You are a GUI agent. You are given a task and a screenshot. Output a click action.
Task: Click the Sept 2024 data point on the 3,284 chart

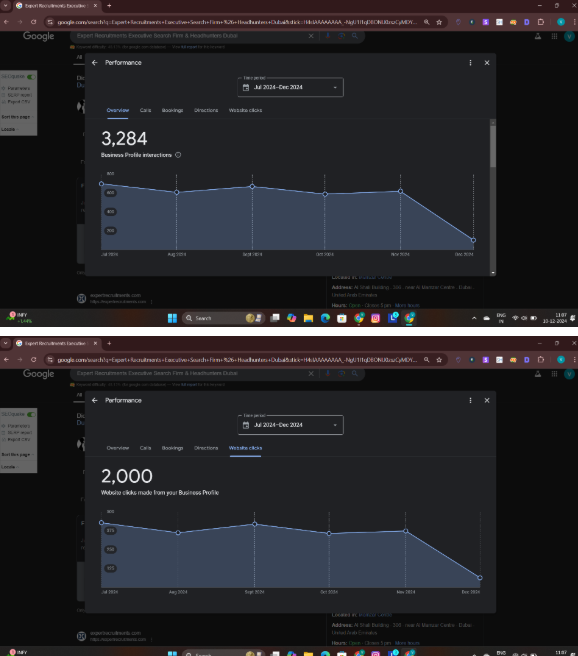coord(252,187)
